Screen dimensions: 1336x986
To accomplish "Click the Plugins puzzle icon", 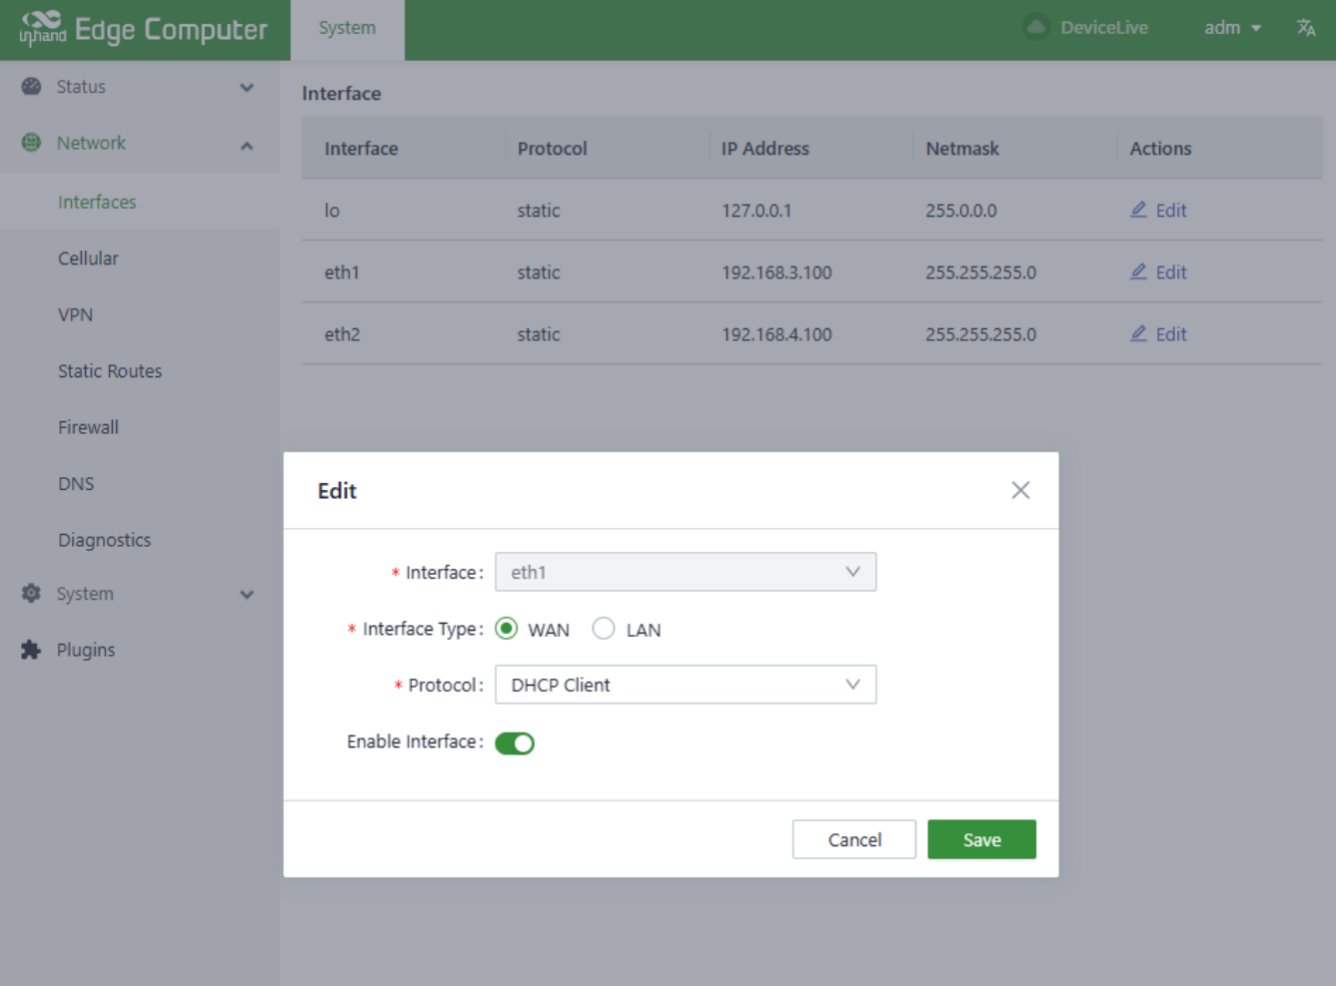I will point(32,650).
